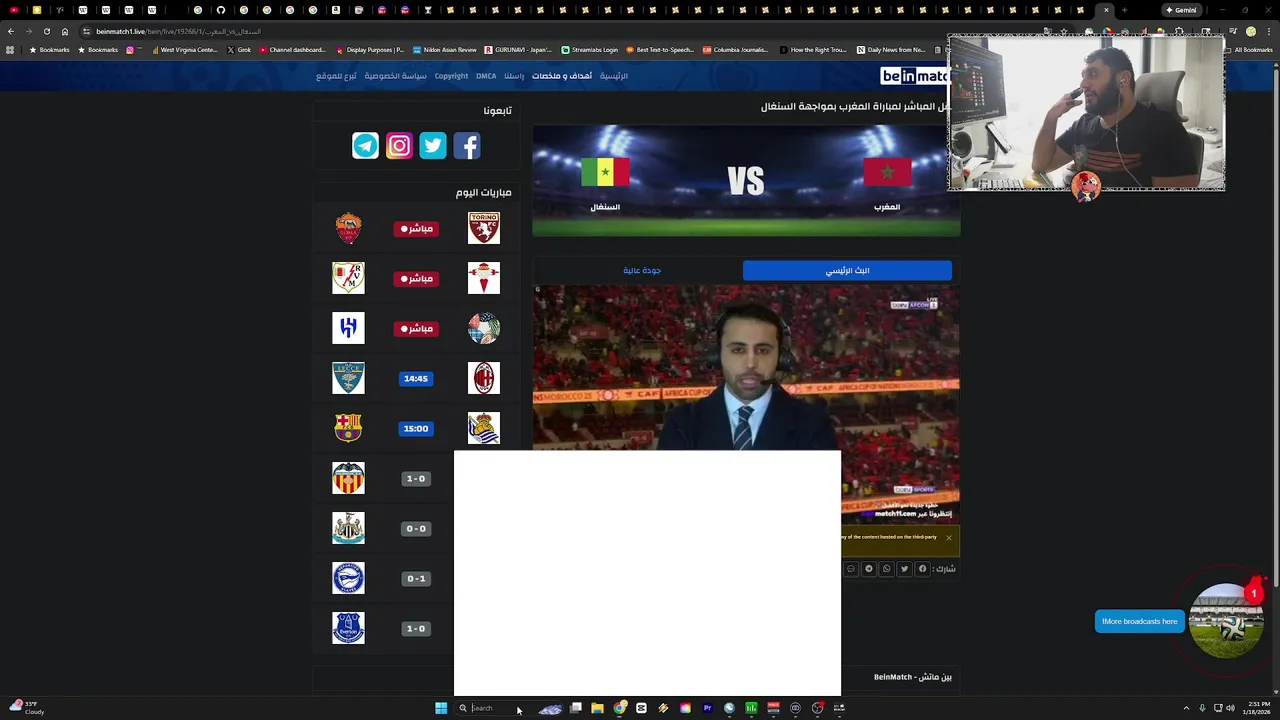The width and height of the screenshot is (1280, 720).
Task: Click the 14:45 kickoff time badge
Action: pyautogui.click(x=416, y=379)
